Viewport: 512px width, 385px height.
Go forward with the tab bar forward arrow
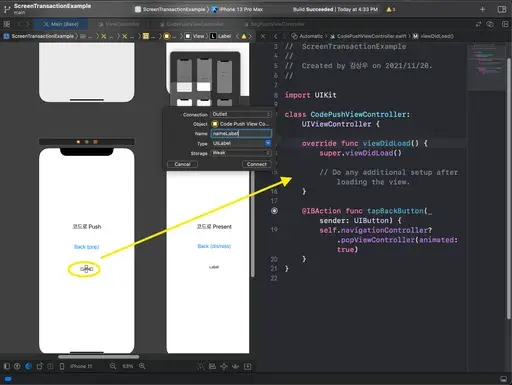[x=28, y=24]
